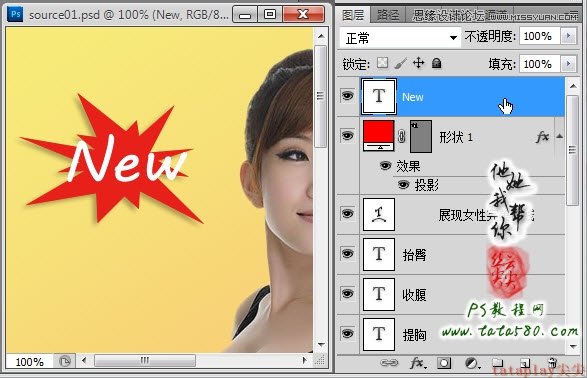Image resolution: width=587 pixels, height=378 pixels.
Task: Hide the New text layer
Action: (x=347, y=96)
